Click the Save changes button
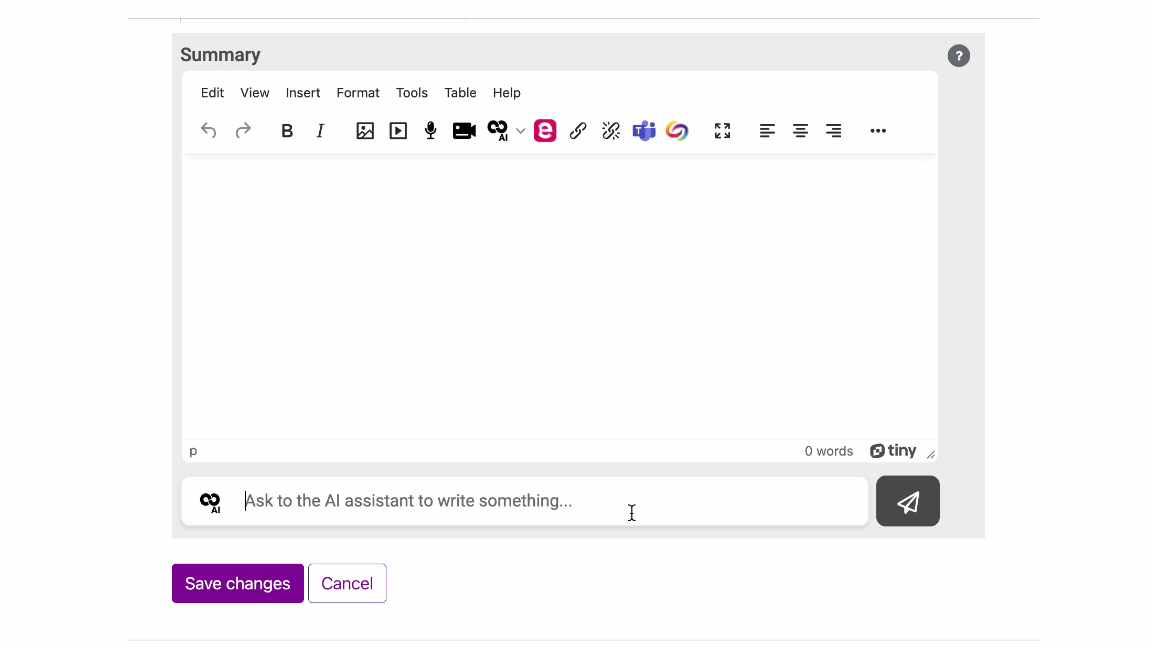The width and height of the screenshot is (1152, 648). tap(238, 584)
